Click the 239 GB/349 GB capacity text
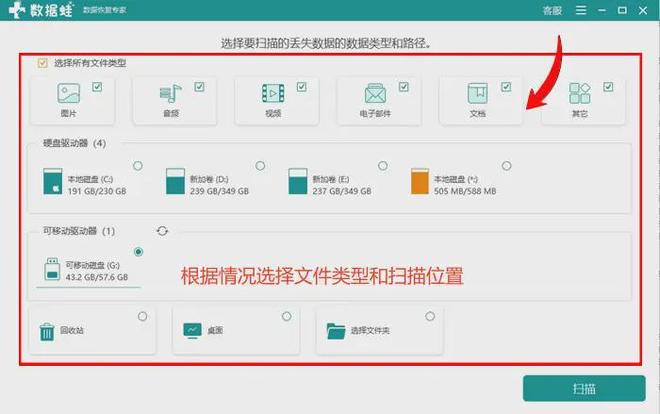660x414 pixels. [219, 191]
